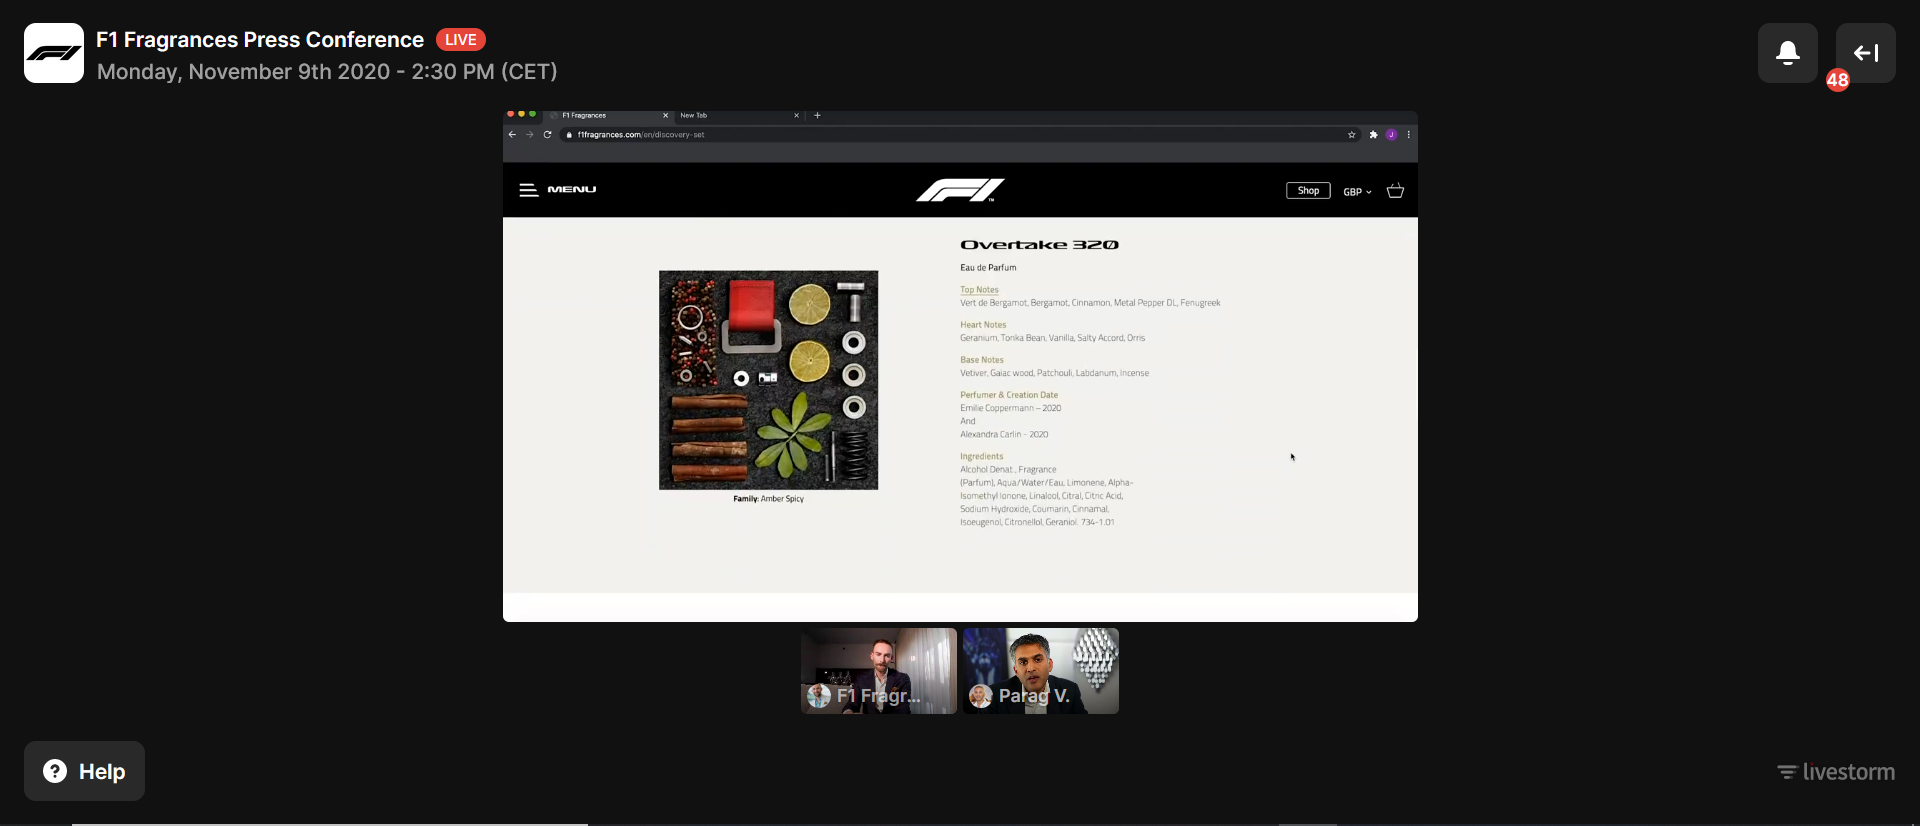This screenshot has height=826, width=1920.
Task: Click the Heart Notes heading
Action: [x=983, y=325]
